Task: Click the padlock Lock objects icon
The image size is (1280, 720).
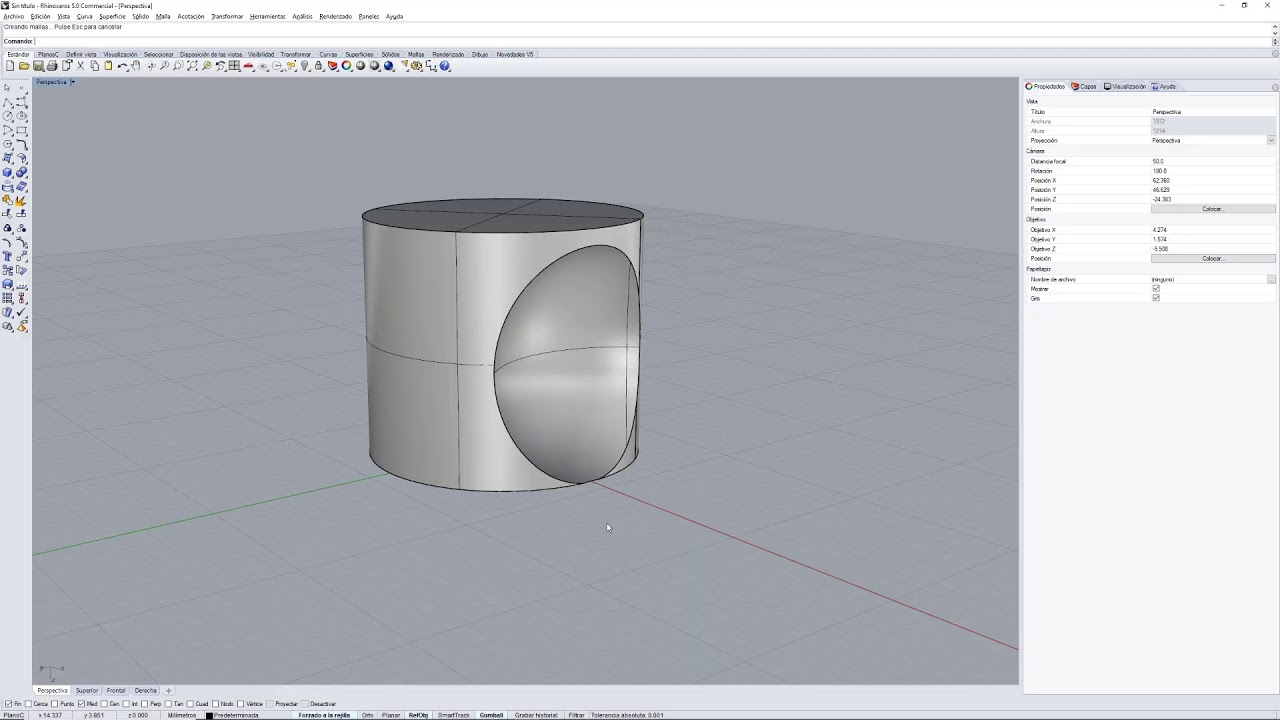Action: 319,66
